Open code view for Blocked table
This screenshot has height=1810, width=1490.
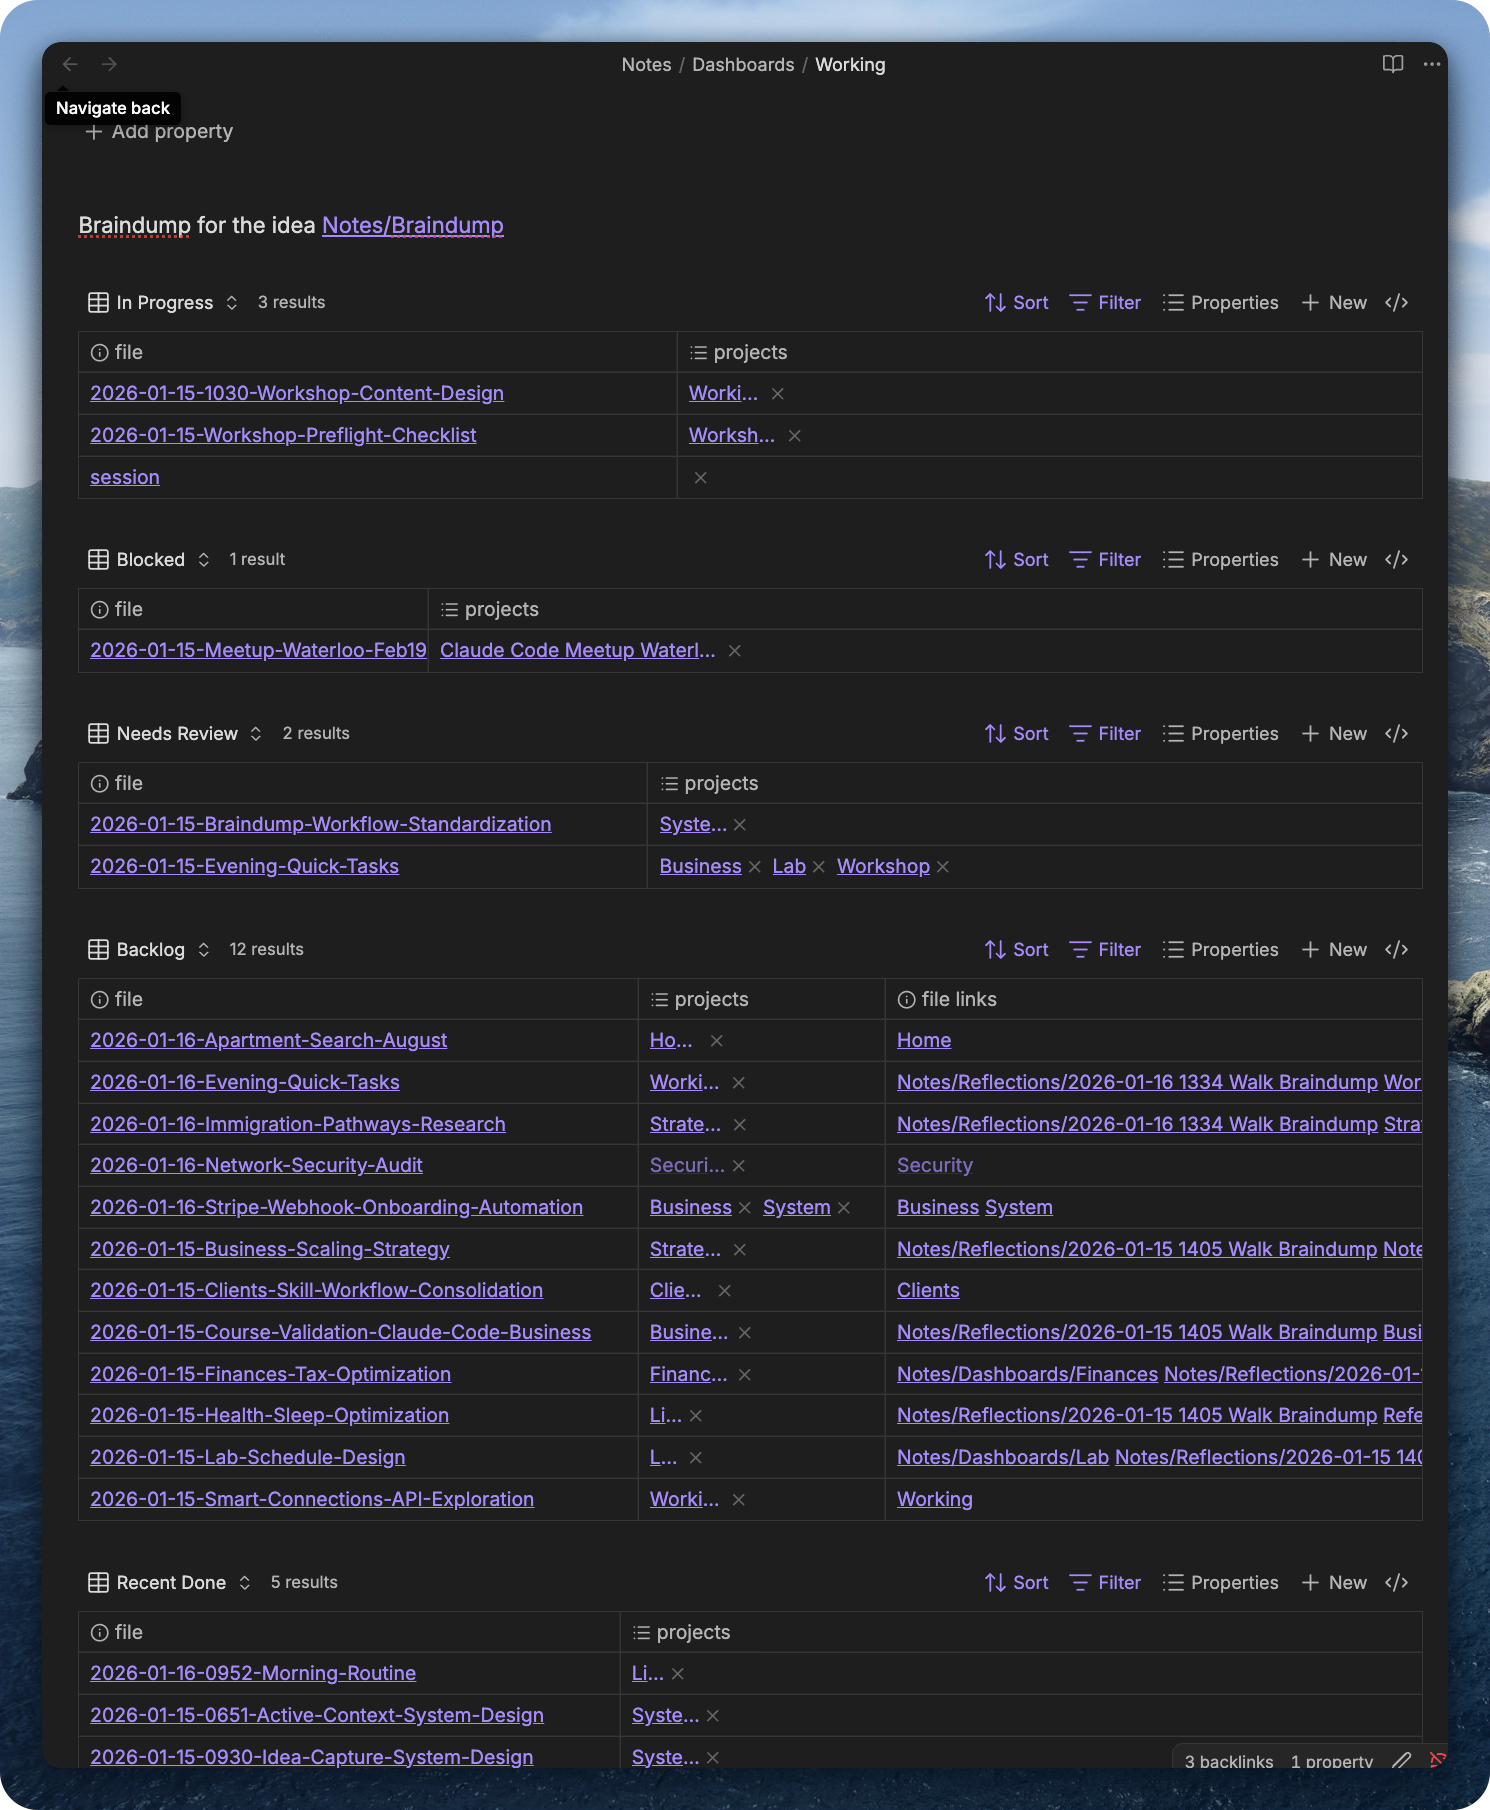[x=1397, y=560]
